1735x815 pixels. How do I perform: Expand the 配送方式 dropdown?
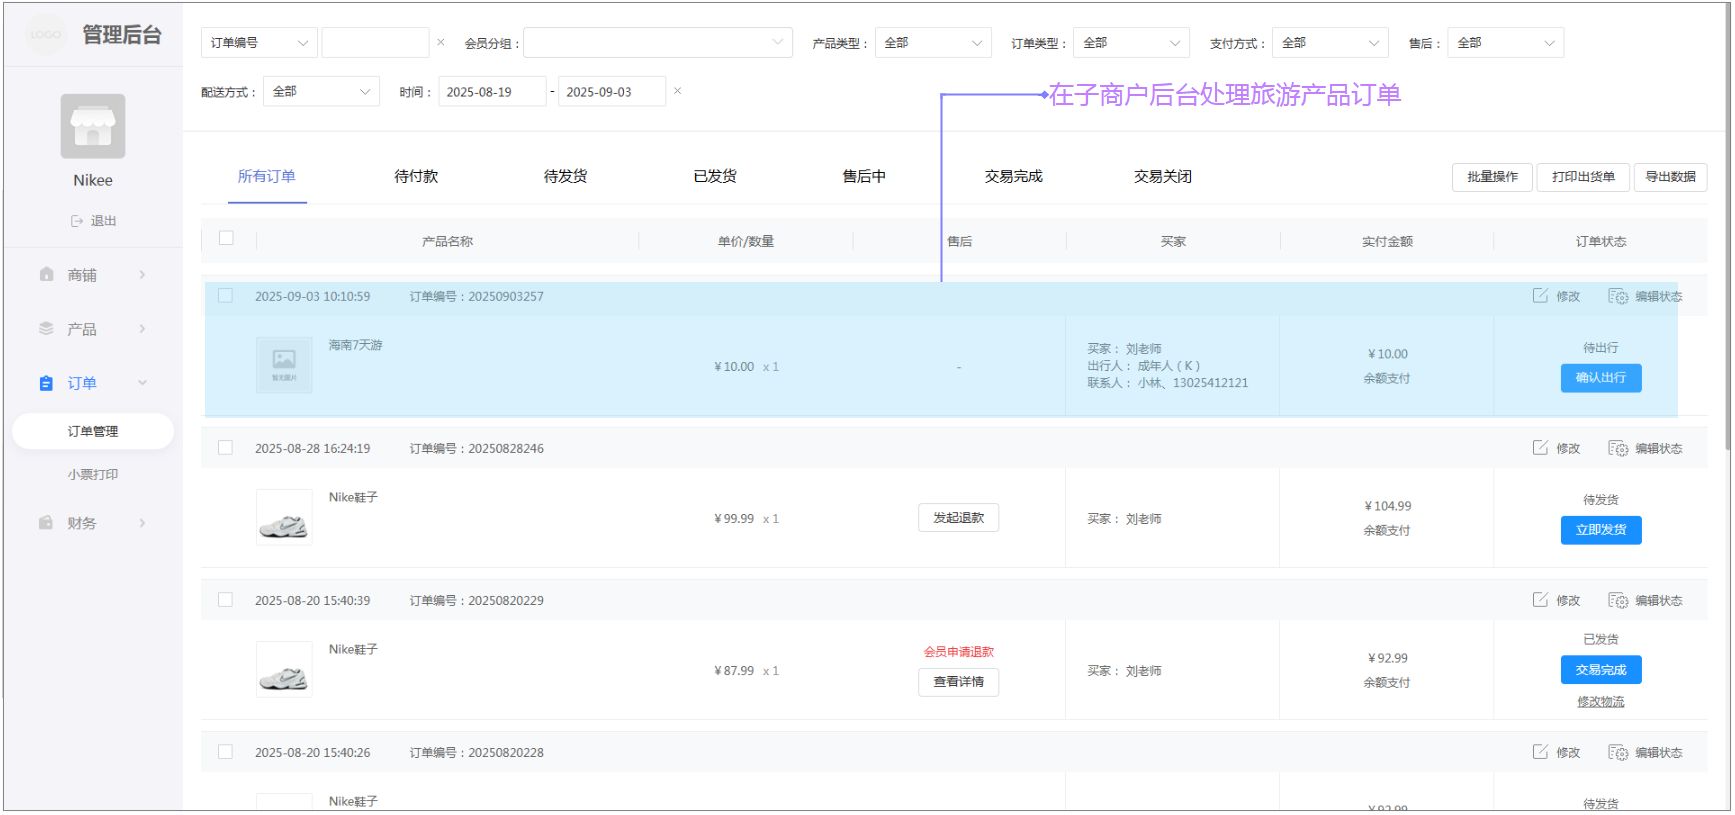[x=321, y=91]
